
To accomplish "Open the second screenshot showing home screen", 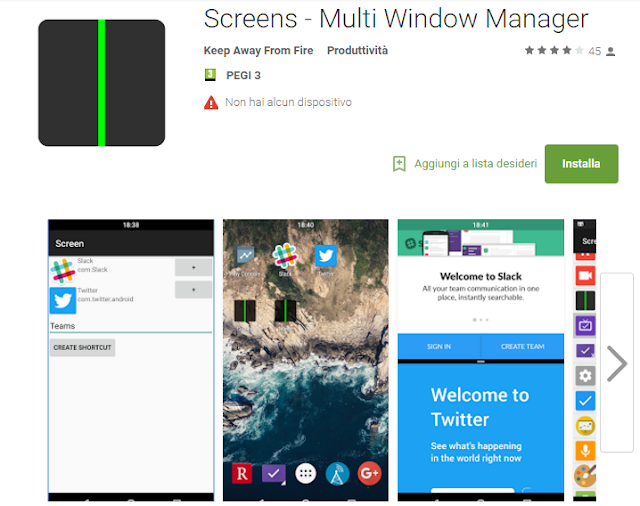I will [306, 360].
